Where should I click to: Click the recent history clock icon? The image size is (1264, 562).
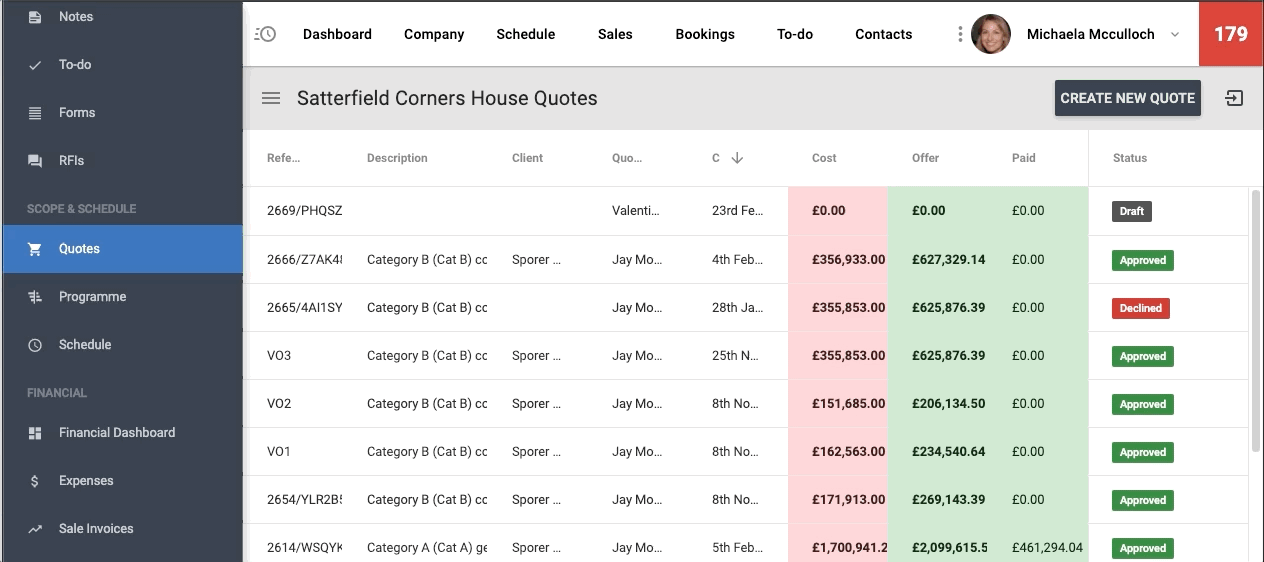265,34
